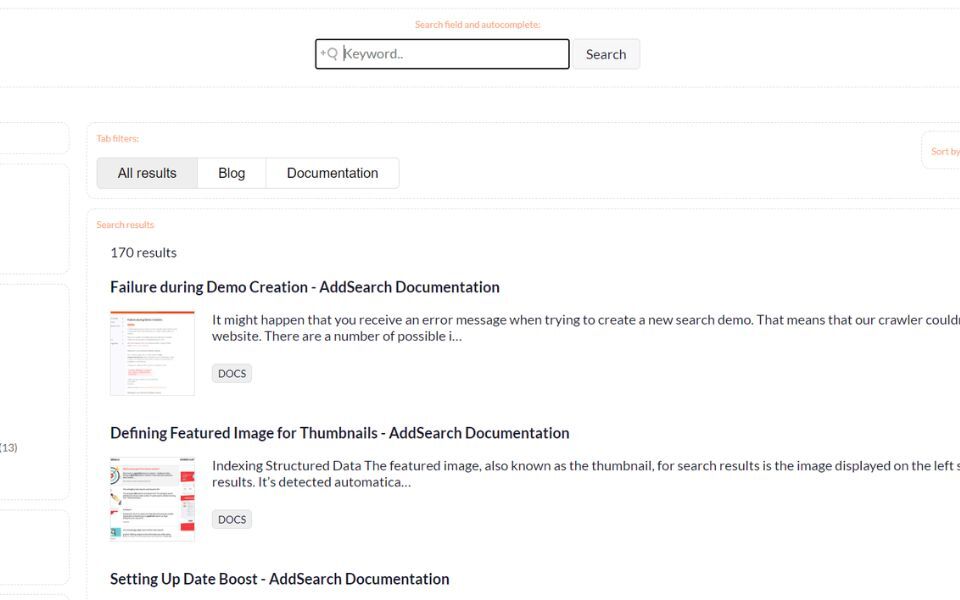Open Defining Featured Image for Thumbnails result
Image resolution: width=960 pixels, height=600 pixels.
[x=340, y=433]
